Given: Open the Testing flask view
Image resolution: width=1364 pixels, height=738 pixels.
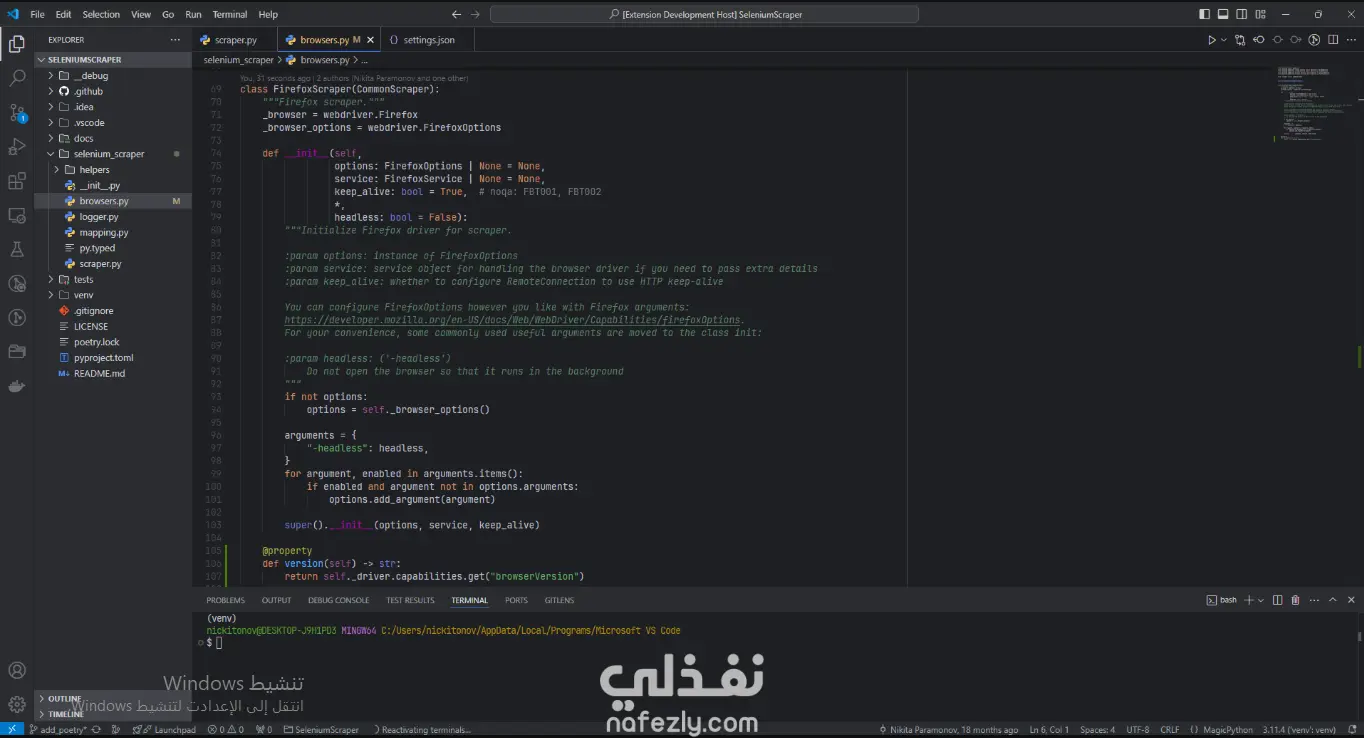Looking at the screenshot, I should point(17,249).
